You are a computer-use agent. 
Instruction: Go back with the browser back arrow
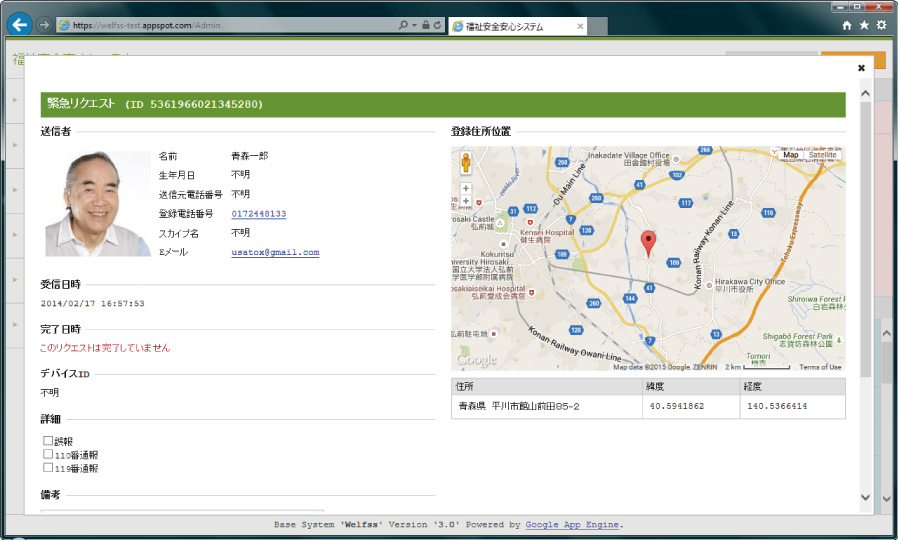[20, 25]
